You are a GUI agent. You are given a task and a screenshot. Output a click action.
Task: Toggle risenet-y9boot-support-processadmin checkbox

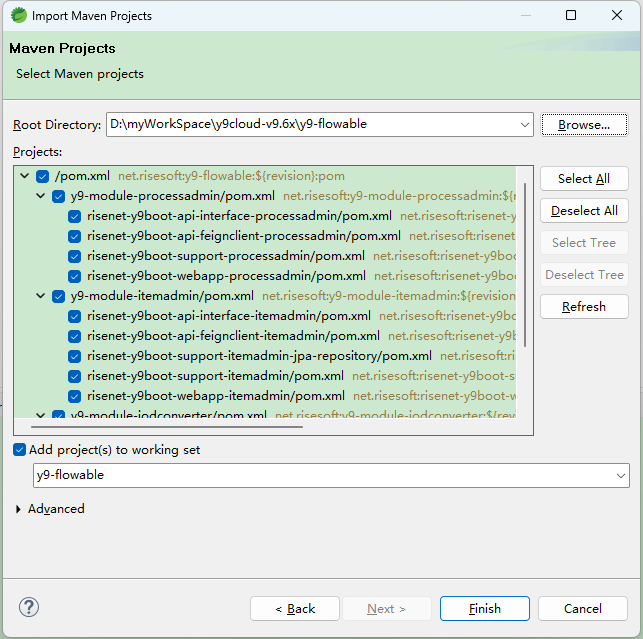[x=75, y=256]
